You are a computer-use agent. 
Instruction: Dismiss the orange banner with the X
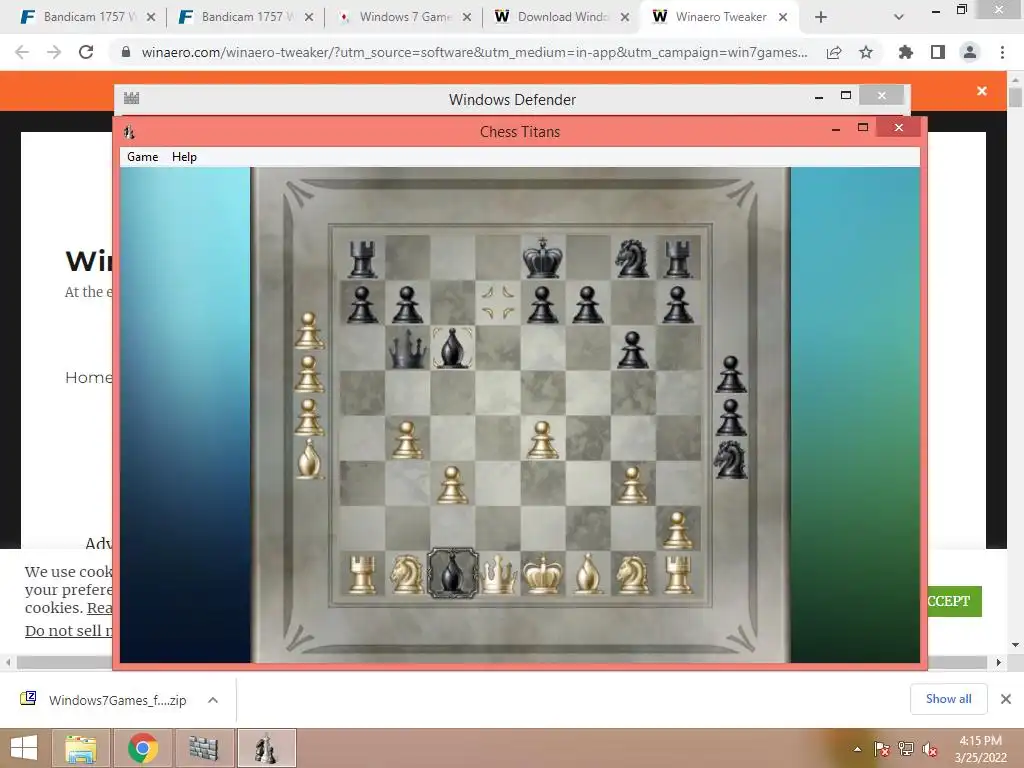pos(982,91)
